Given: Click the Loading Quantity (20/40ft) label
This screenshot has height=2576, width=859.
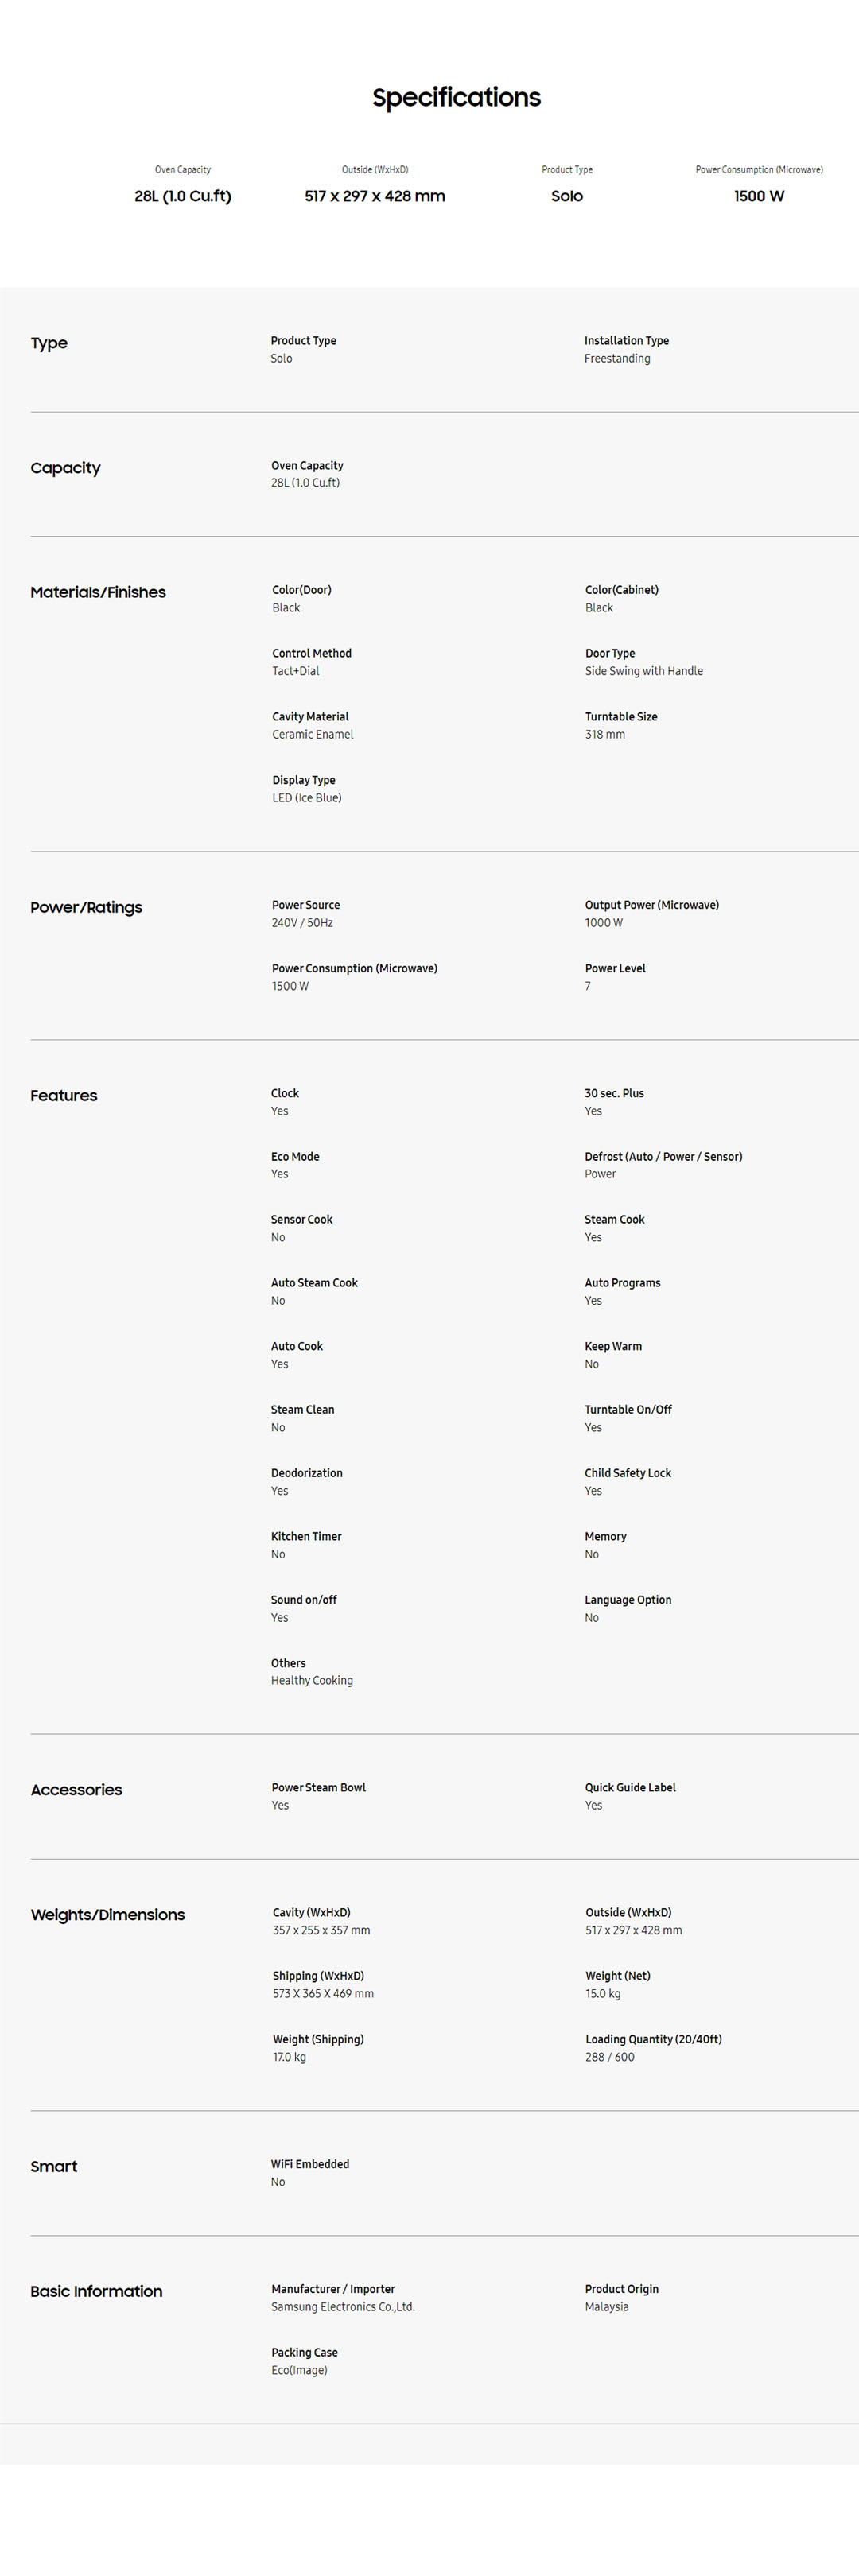Looking at the screenshot, I should click(653, 2039).
